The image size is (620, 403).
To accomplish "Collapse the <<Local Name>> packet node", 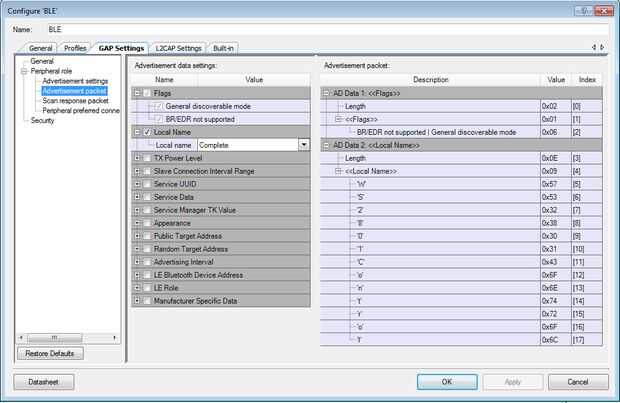I will pos(338,171).
